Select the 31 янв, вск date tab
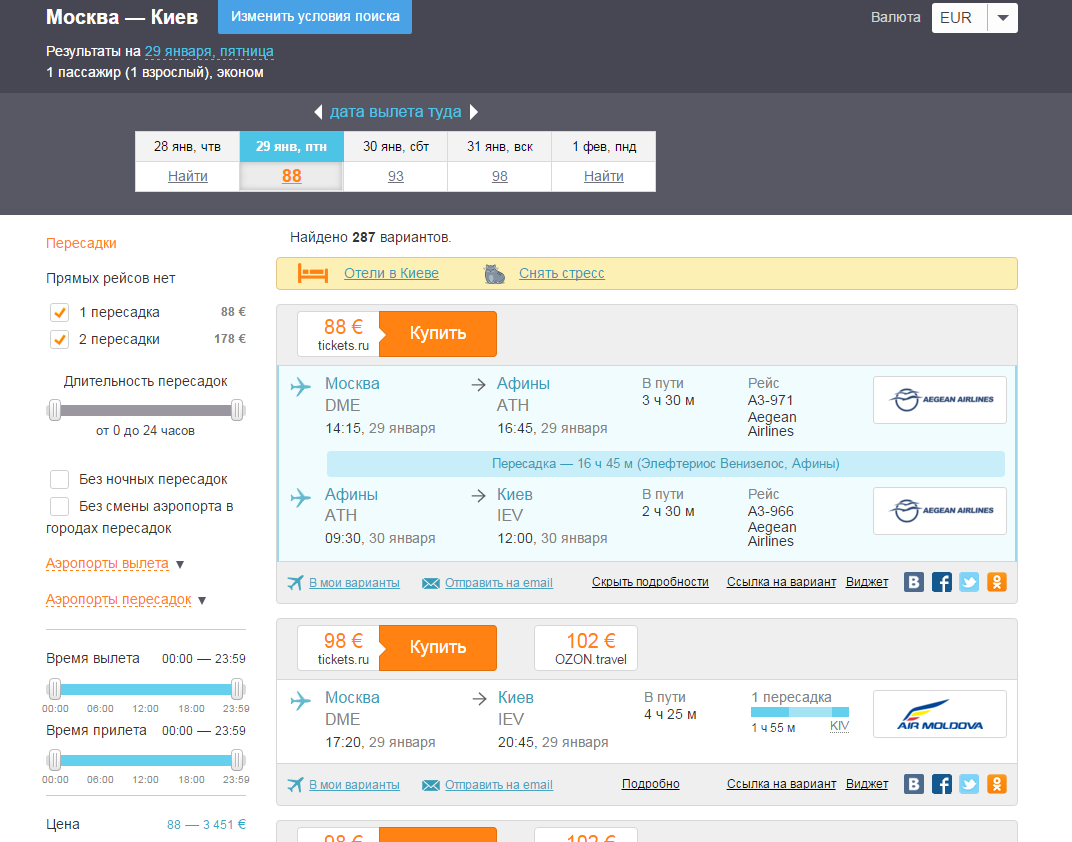This screenshot has height=842, width=1072. point(500,147)
